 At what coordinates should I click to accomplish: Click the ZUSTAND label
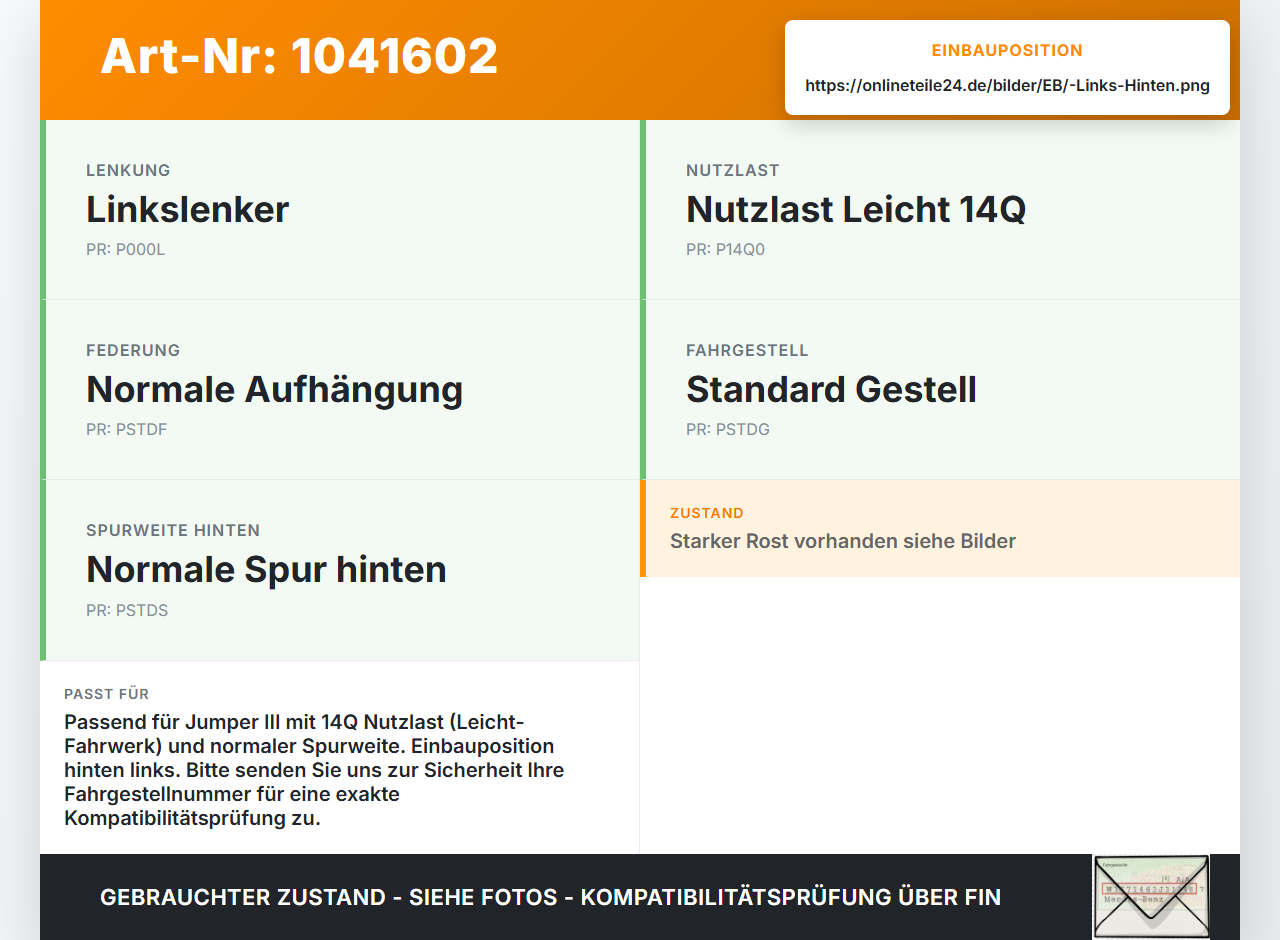pos(707,513)
